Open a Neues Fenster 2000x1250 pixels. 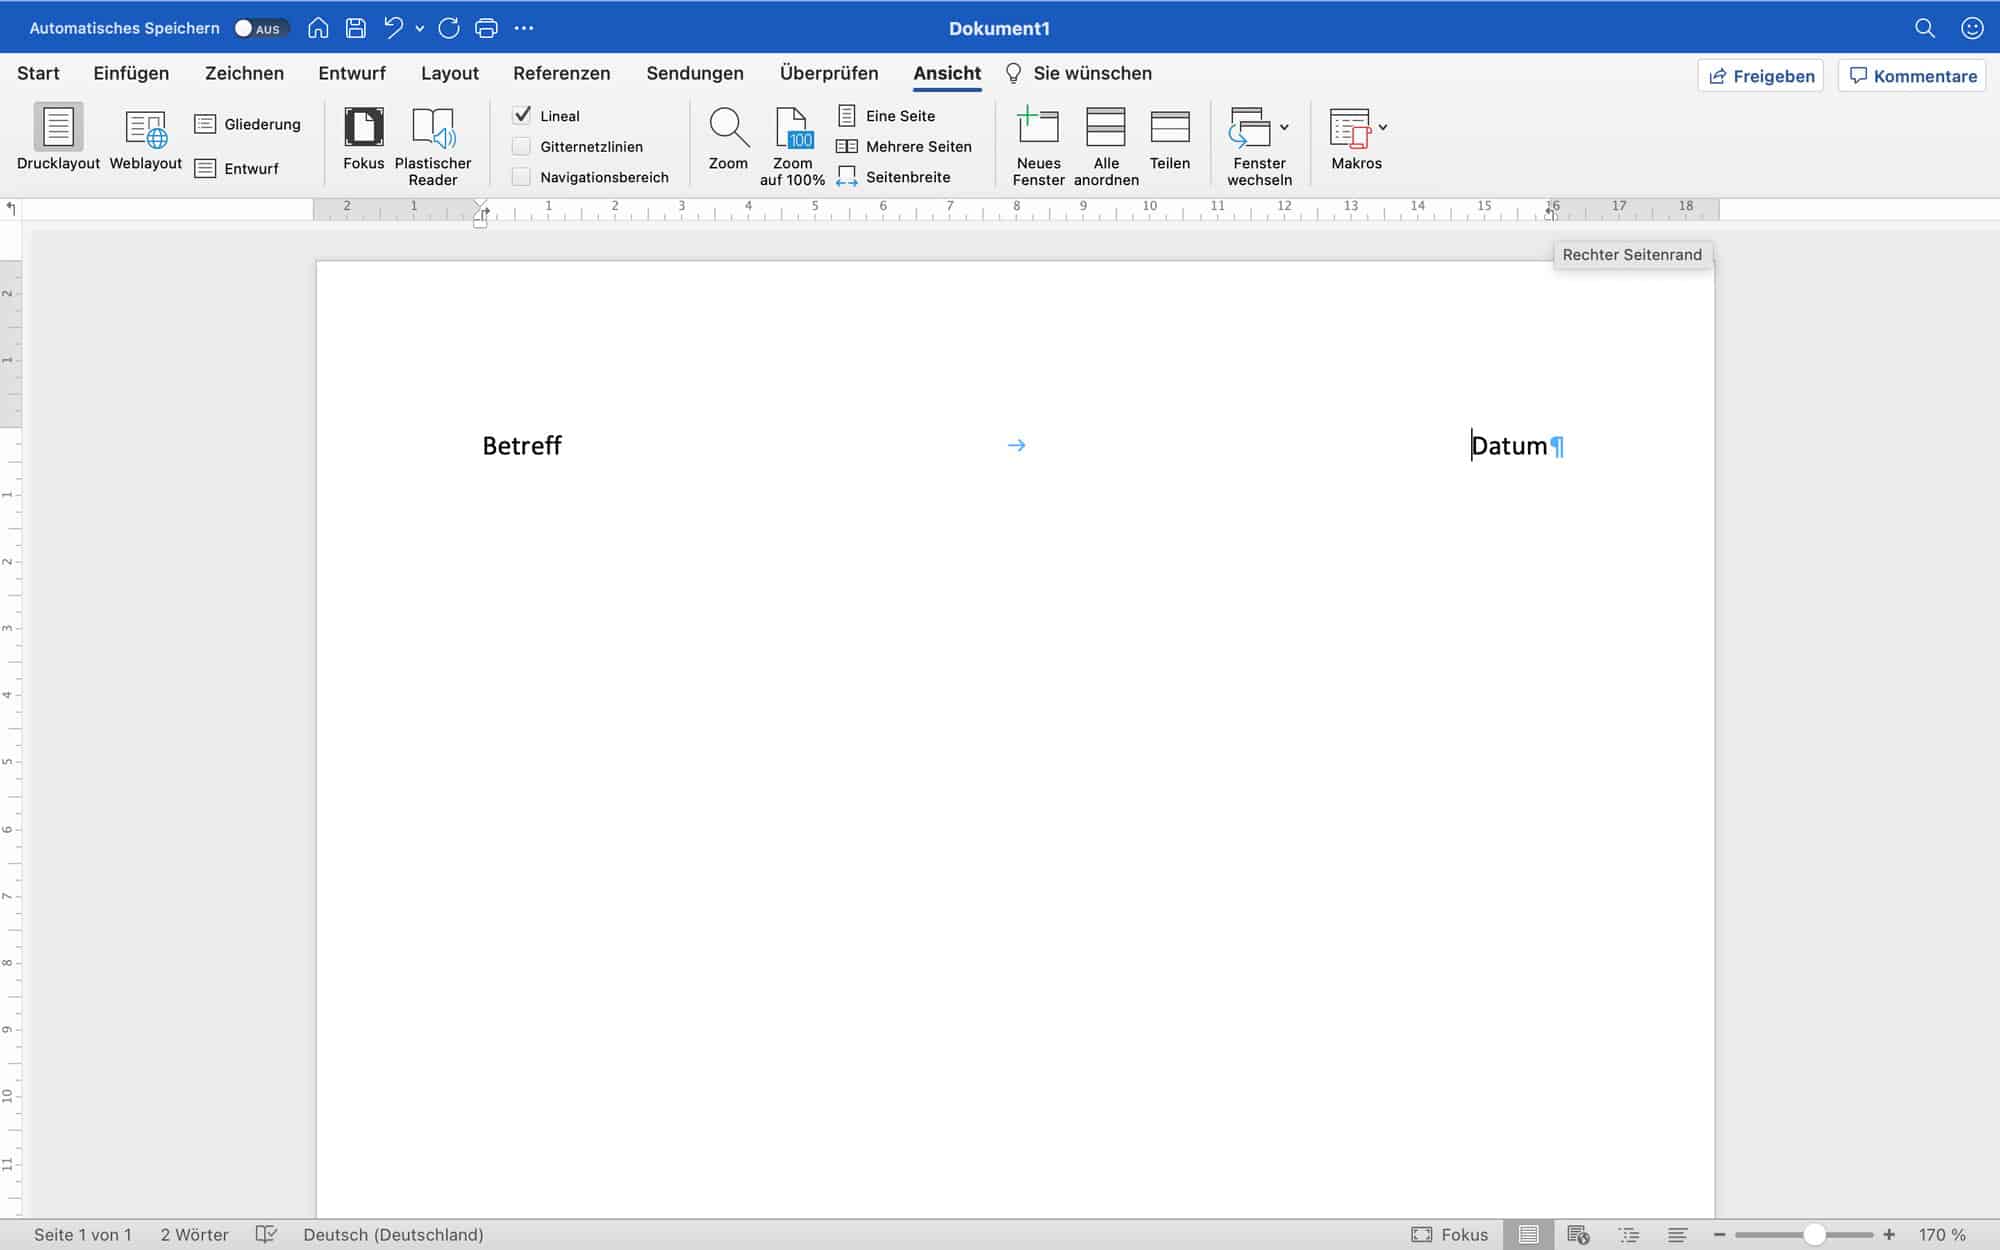tap(1038, 146)
